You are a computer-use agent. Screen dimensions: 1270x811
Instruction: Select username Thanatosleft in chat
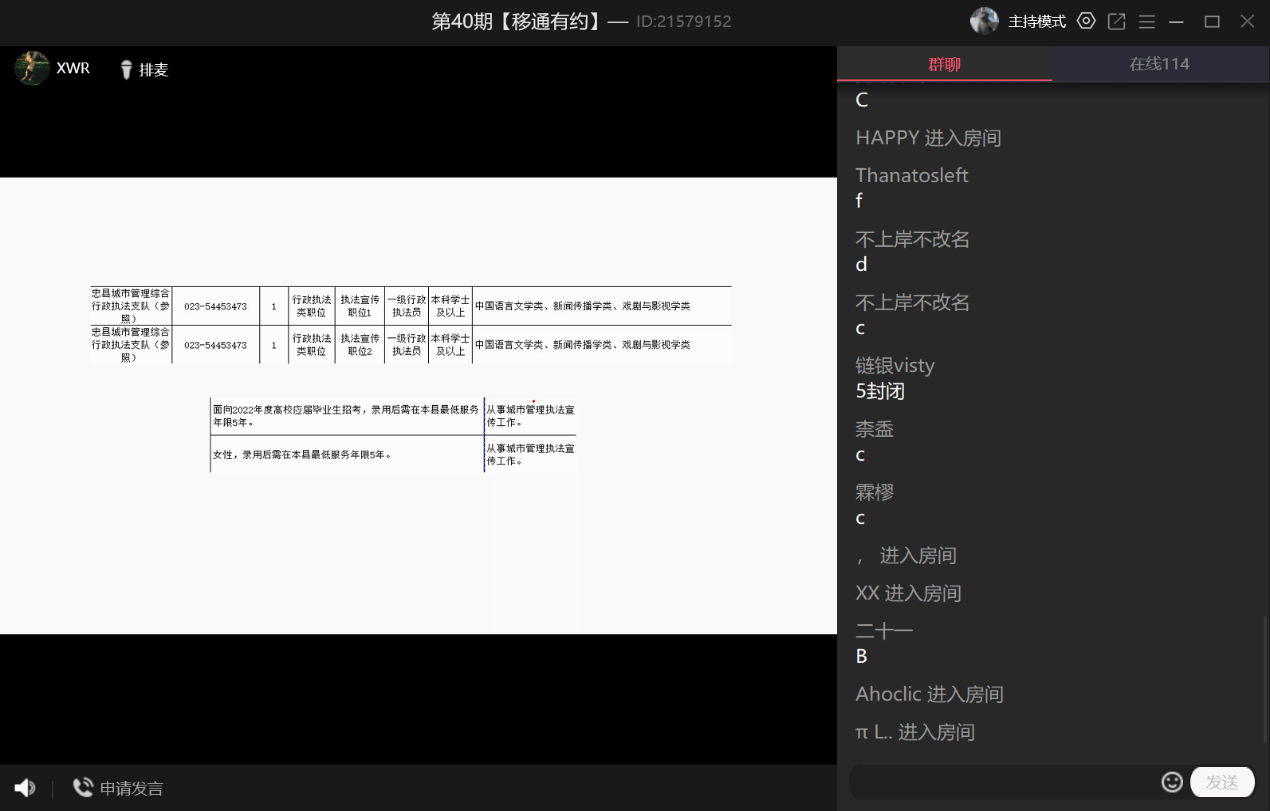click(x=912, y=175)
